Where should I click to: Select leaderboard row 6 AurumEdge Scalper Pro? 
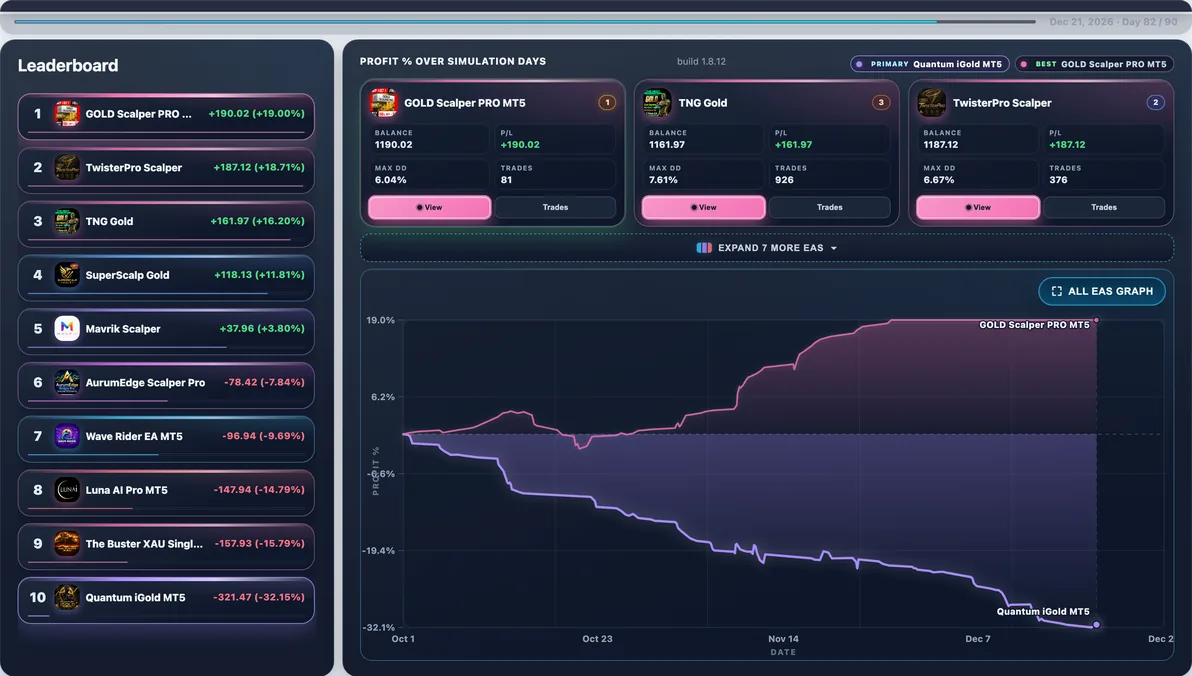[166, 385]
